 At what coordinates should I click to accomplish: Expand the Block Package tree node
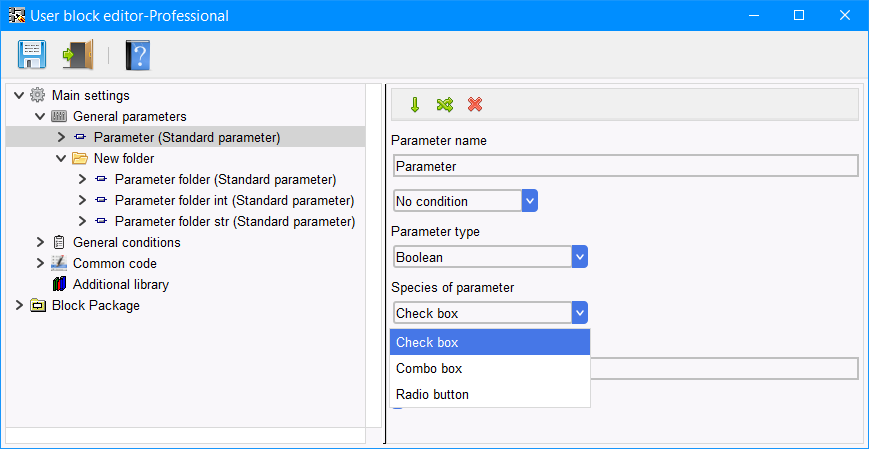pyautogui.click(x=19, y=305)
